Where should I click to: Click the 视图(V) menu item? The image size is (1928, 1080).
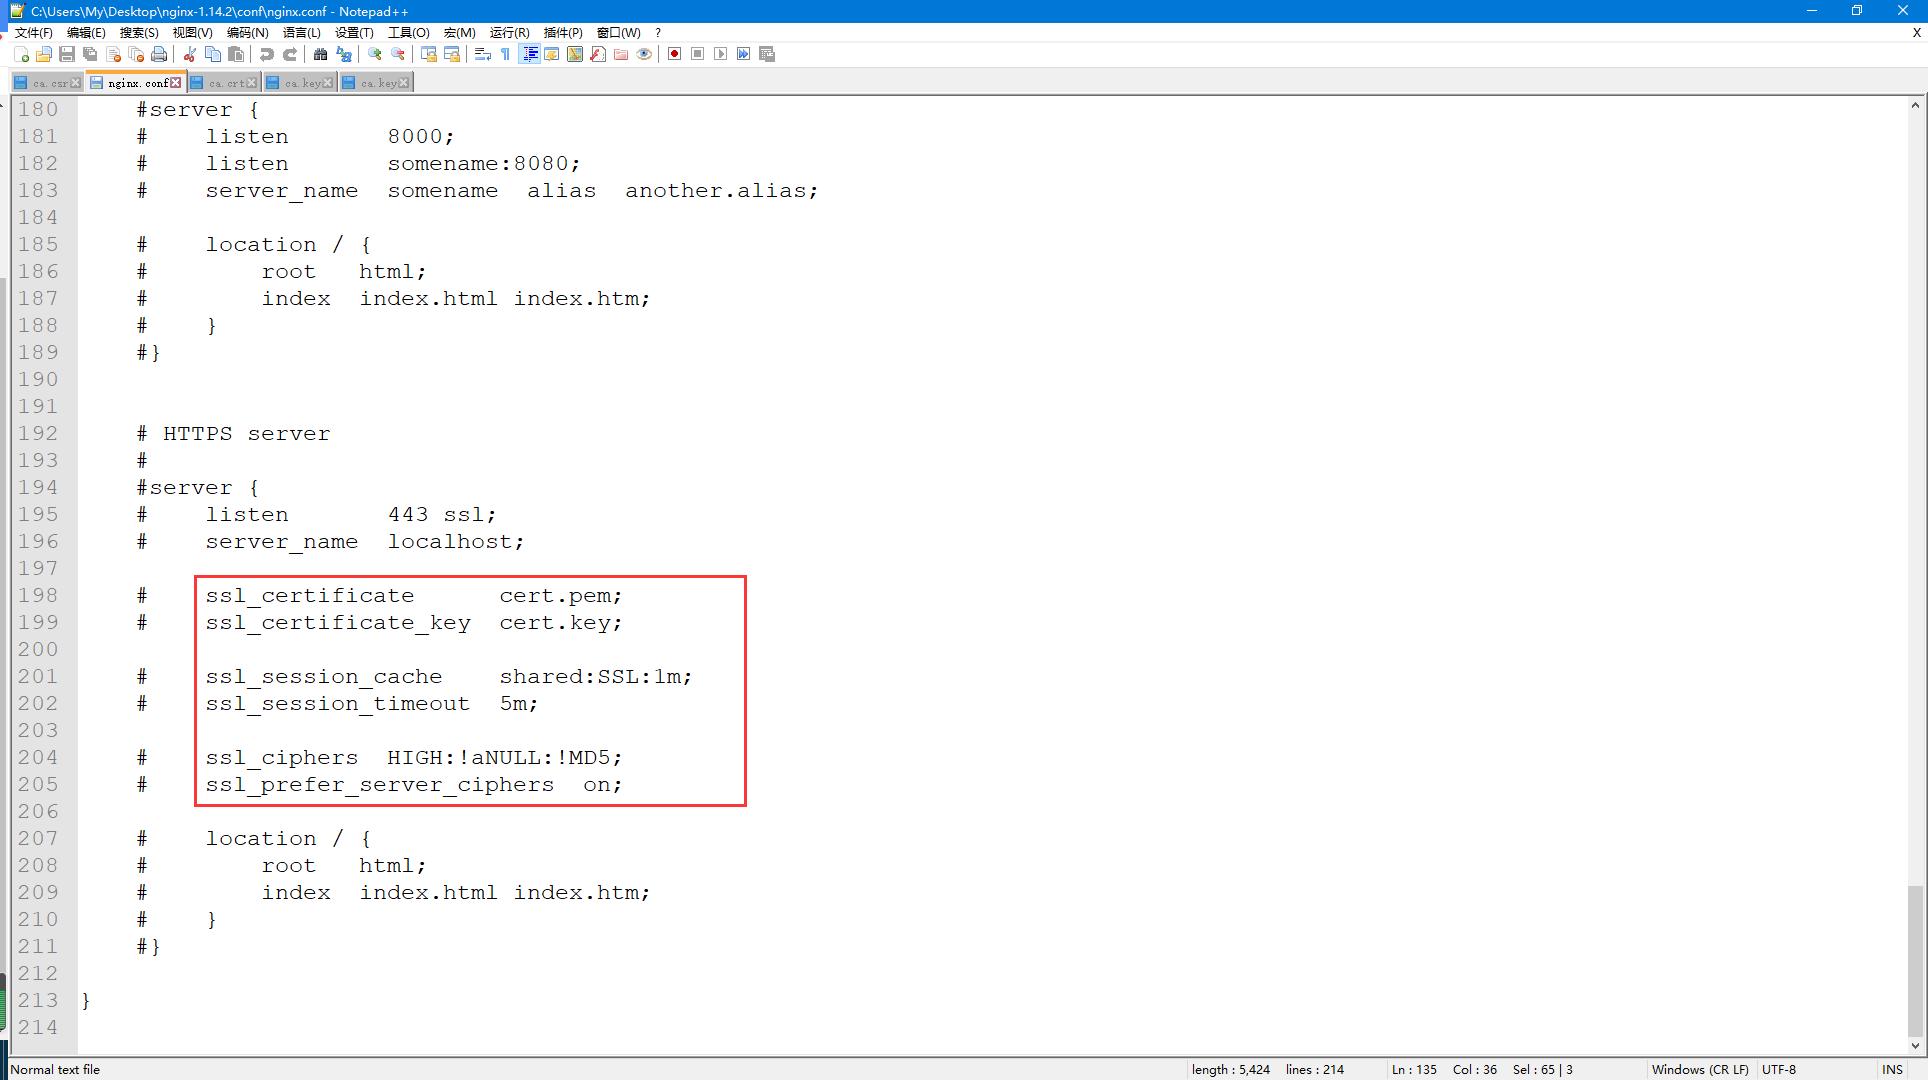pos(188,32)
